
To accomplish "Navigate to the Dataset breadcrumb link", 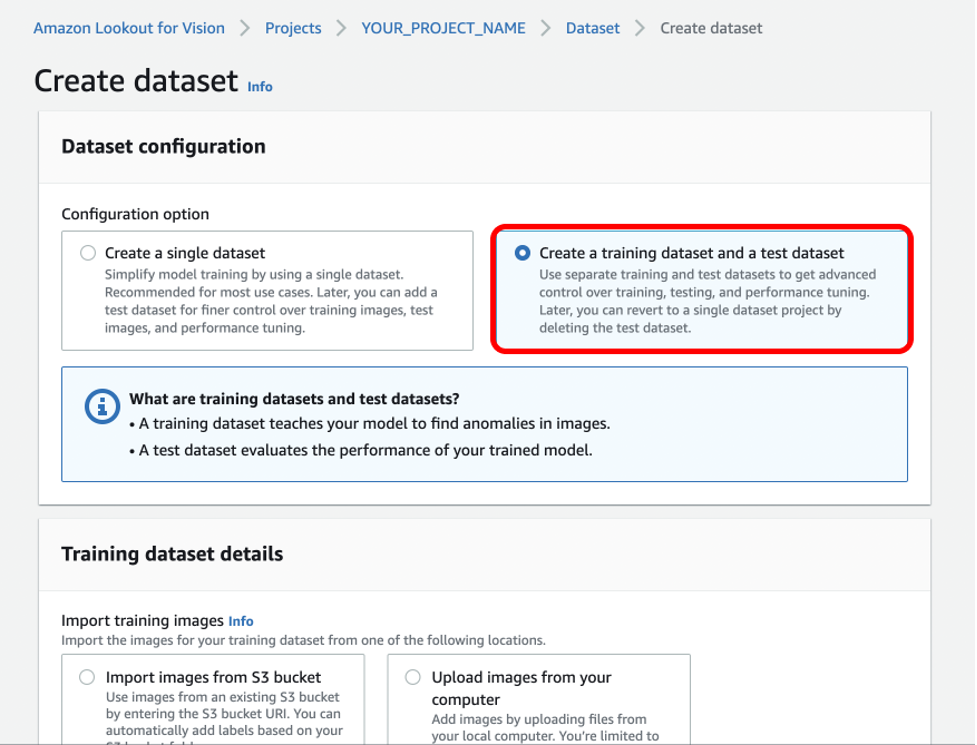I will tap(593, 28).
